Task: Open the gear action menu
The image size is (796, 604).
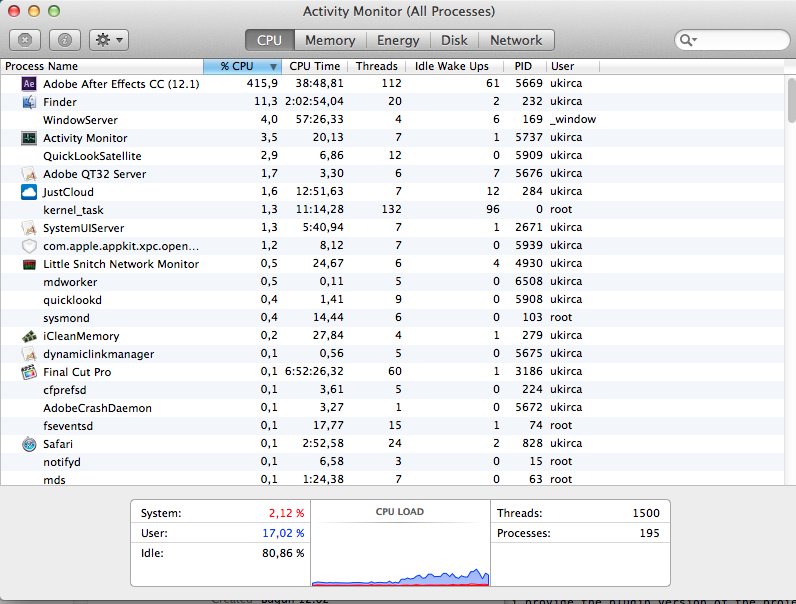Action: pos(109,40)
